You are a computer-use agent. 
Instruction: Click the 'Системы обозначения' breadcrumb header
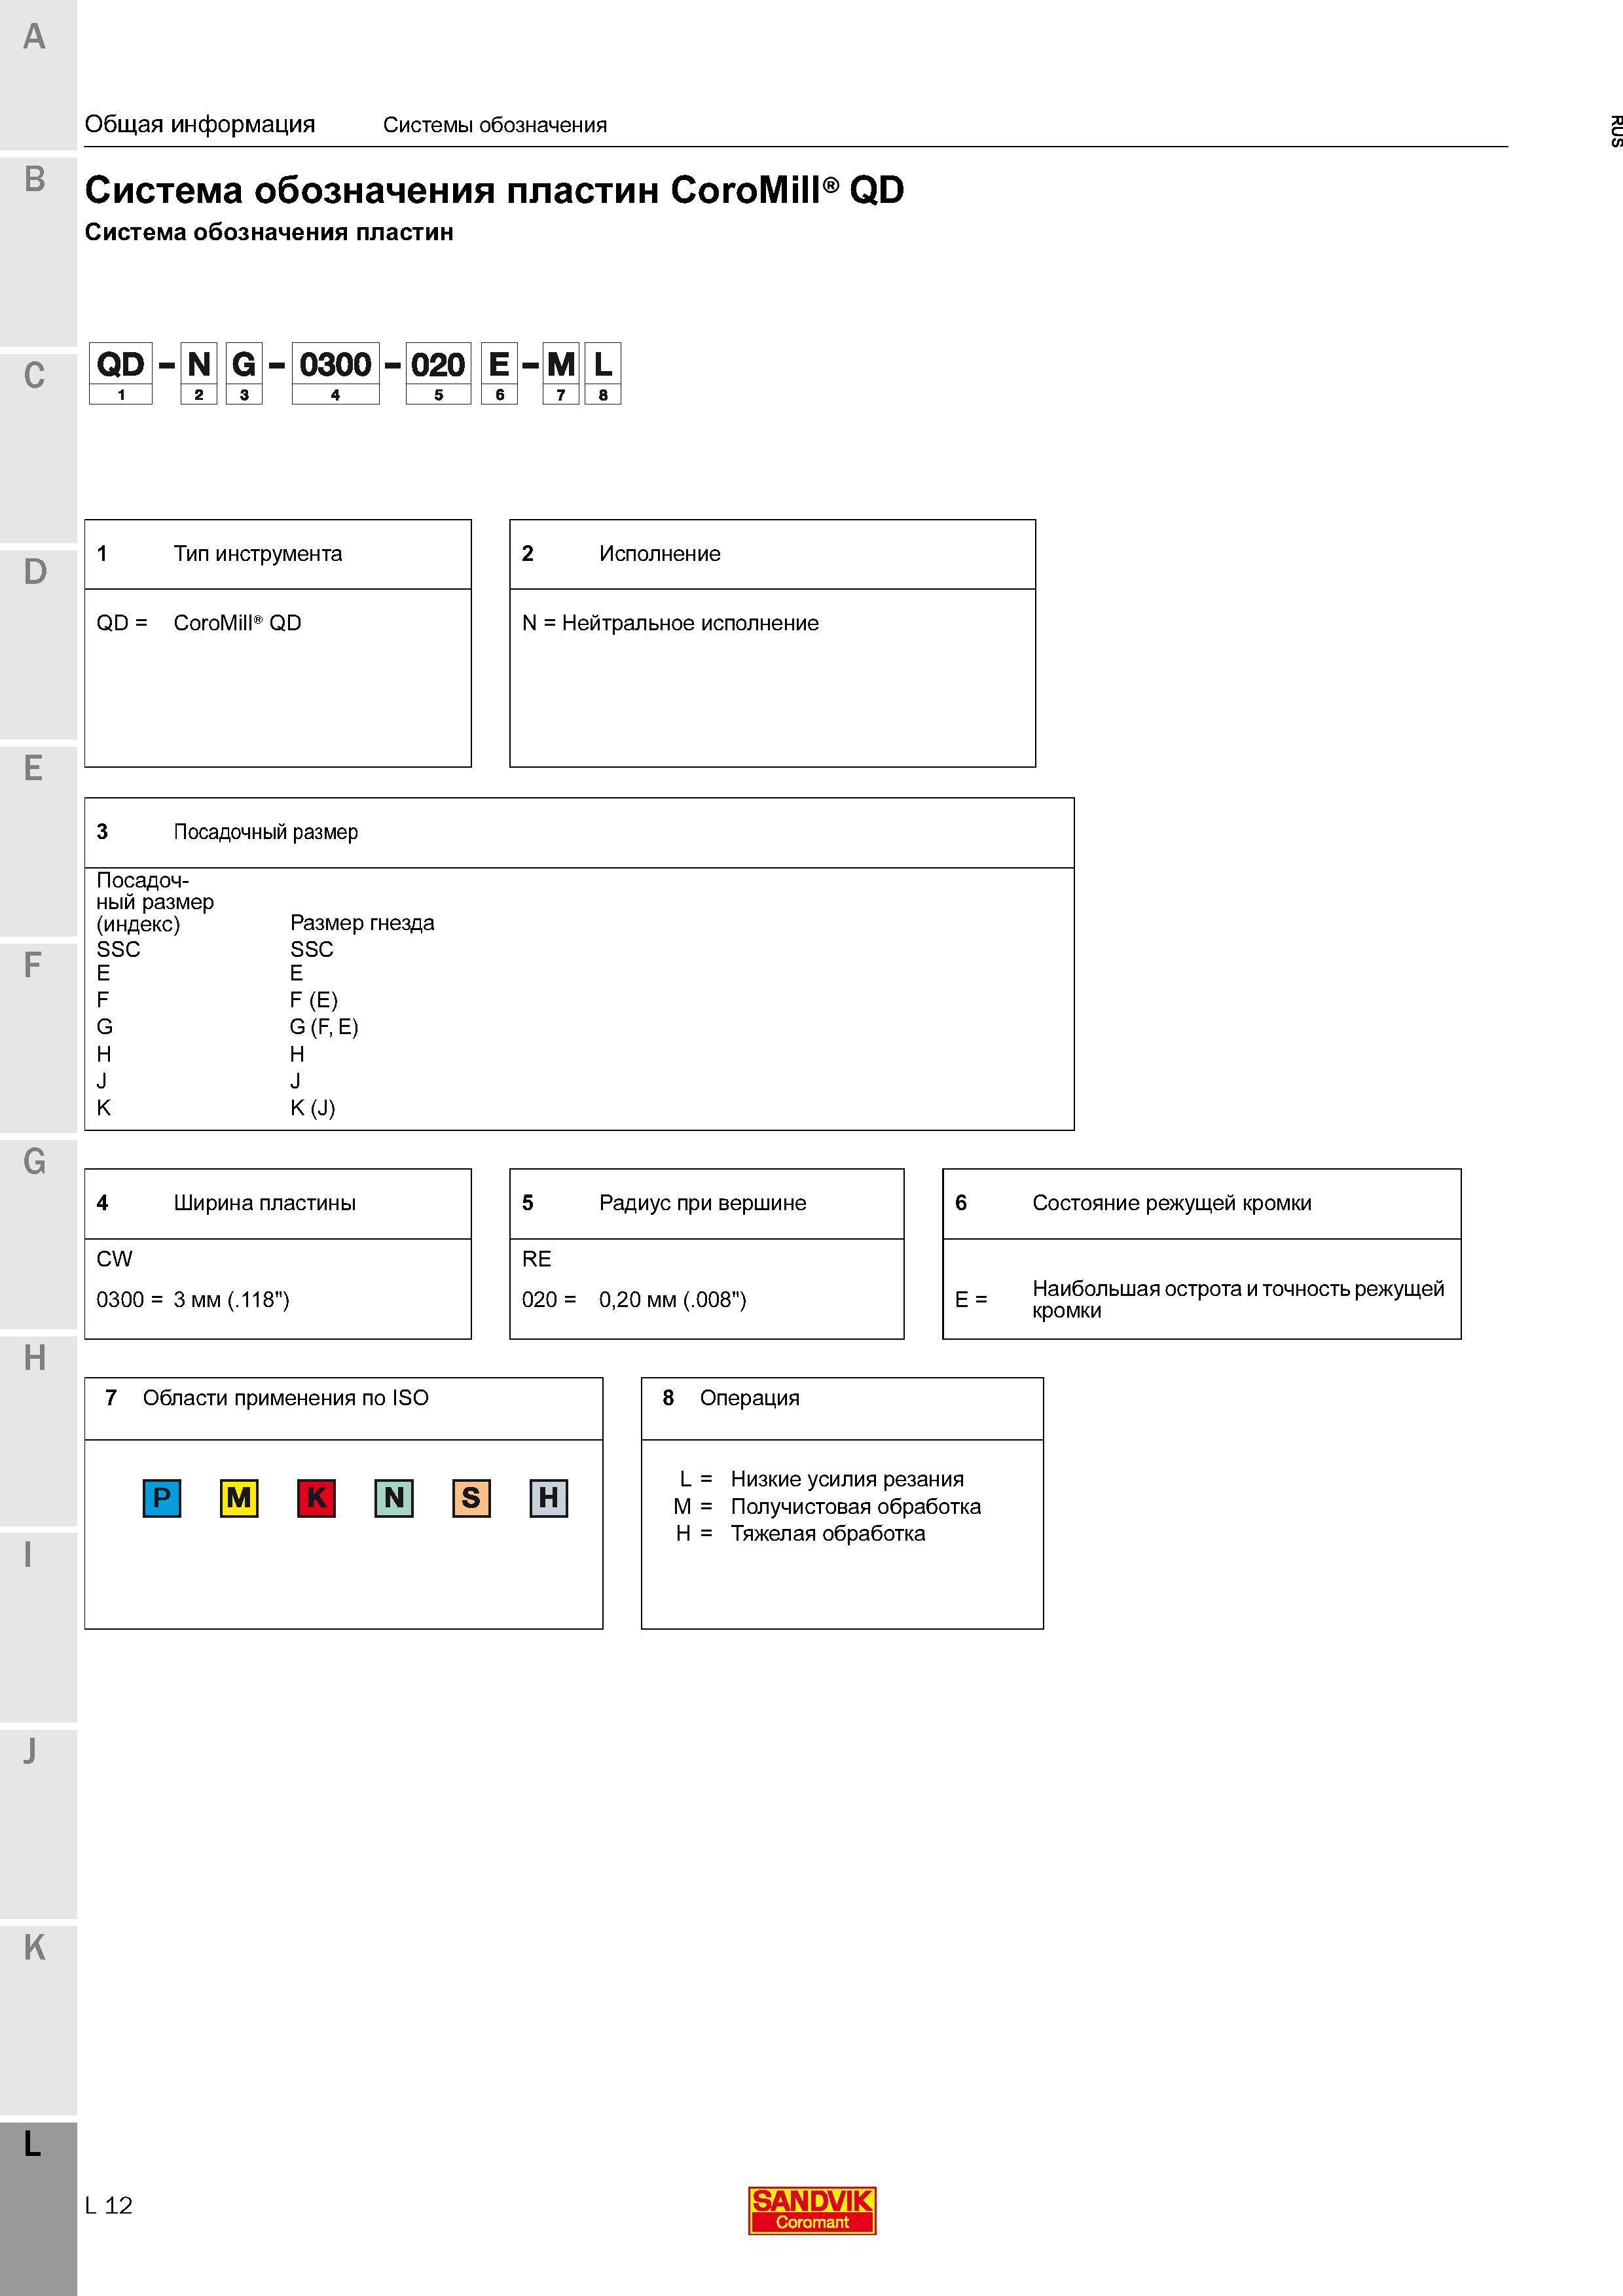click(495, 125)
